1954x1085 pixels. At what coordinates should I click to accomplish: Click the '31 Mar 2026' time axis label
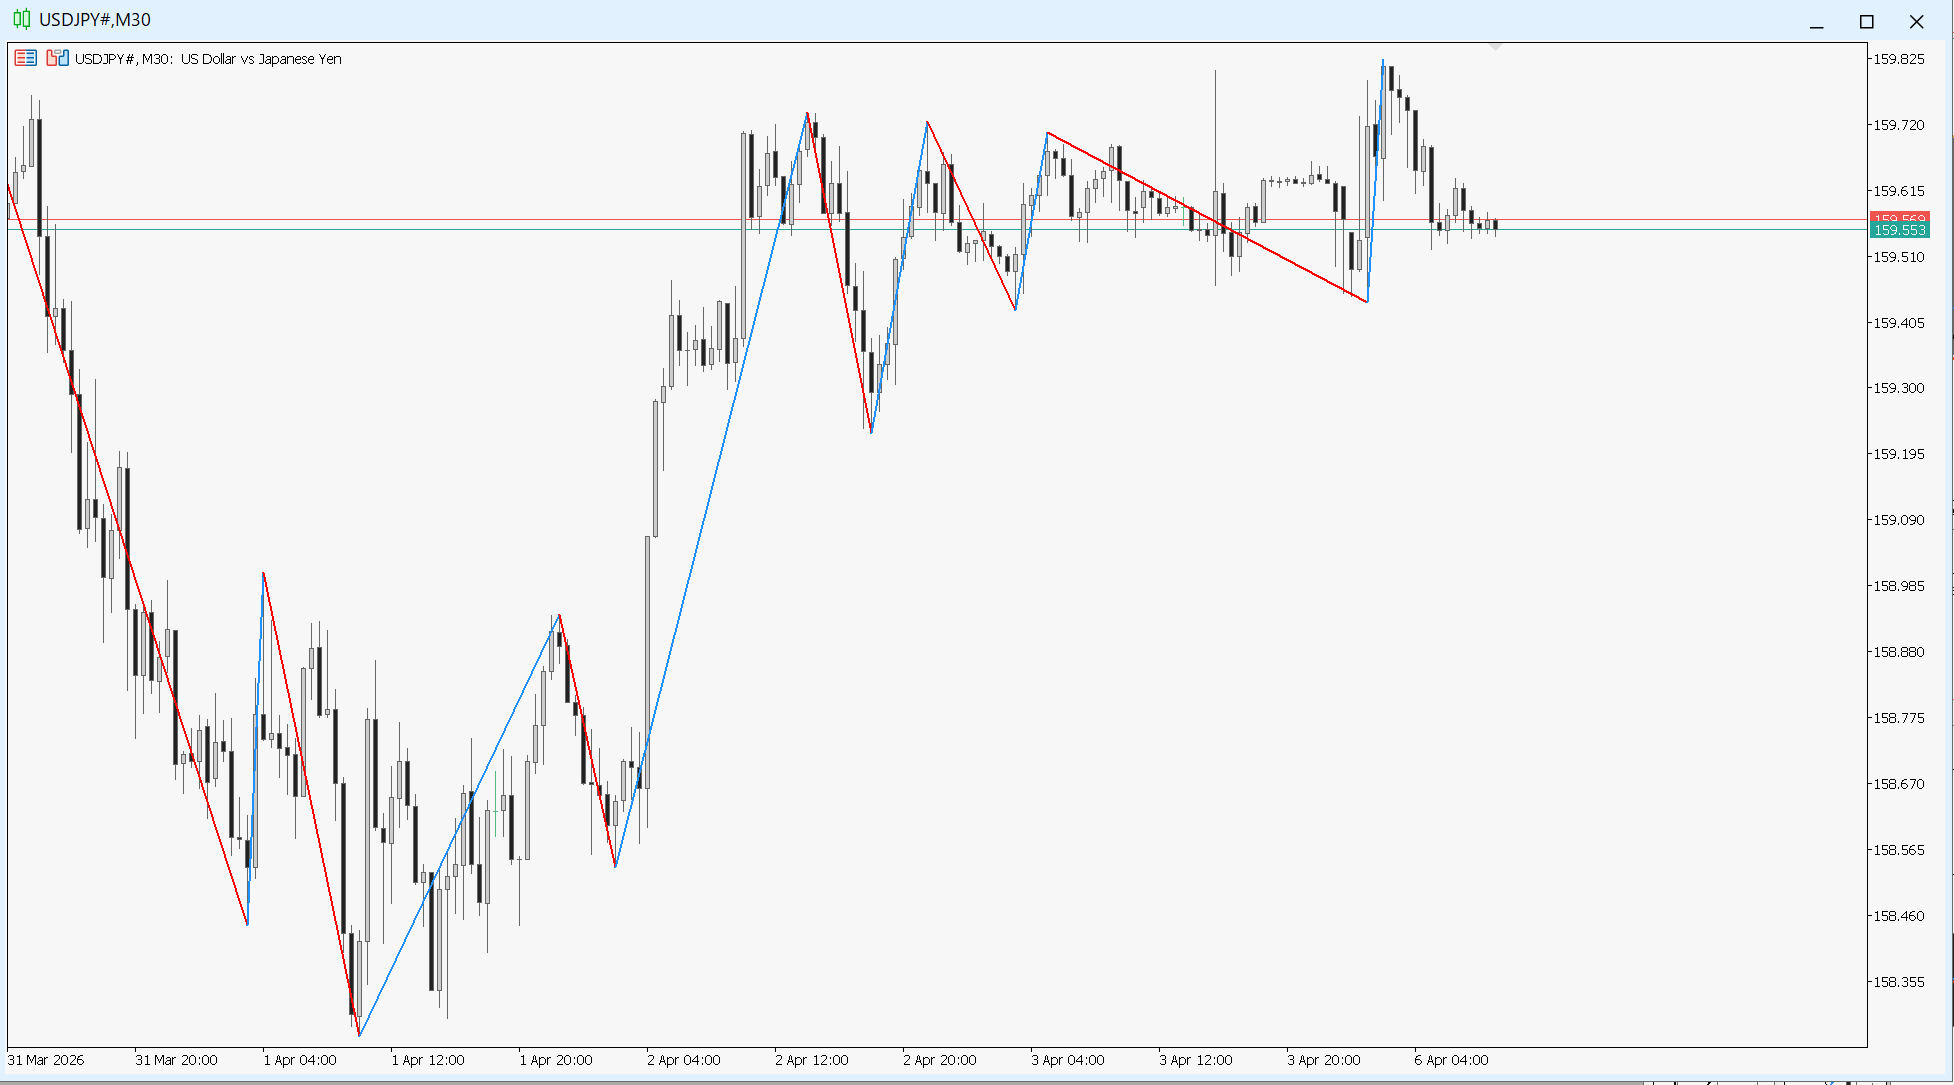coord(46,1060)
